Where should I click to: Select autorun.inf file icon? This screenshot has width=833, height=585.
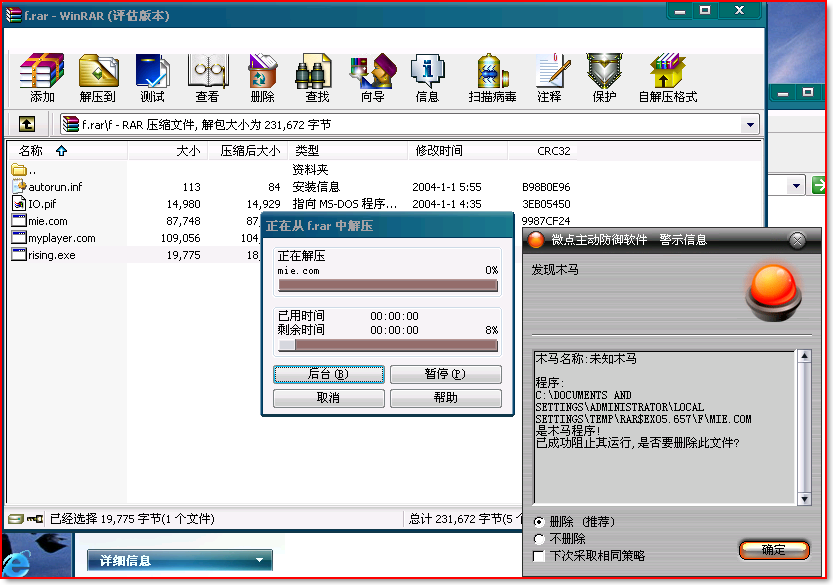[x=19, y=186]
